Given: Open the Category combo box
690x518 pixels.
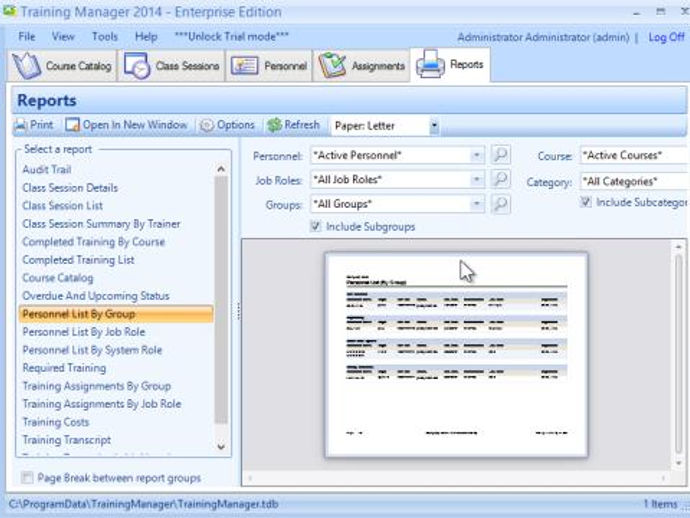Looking at the screenshot, I should (x=635, y=181).
